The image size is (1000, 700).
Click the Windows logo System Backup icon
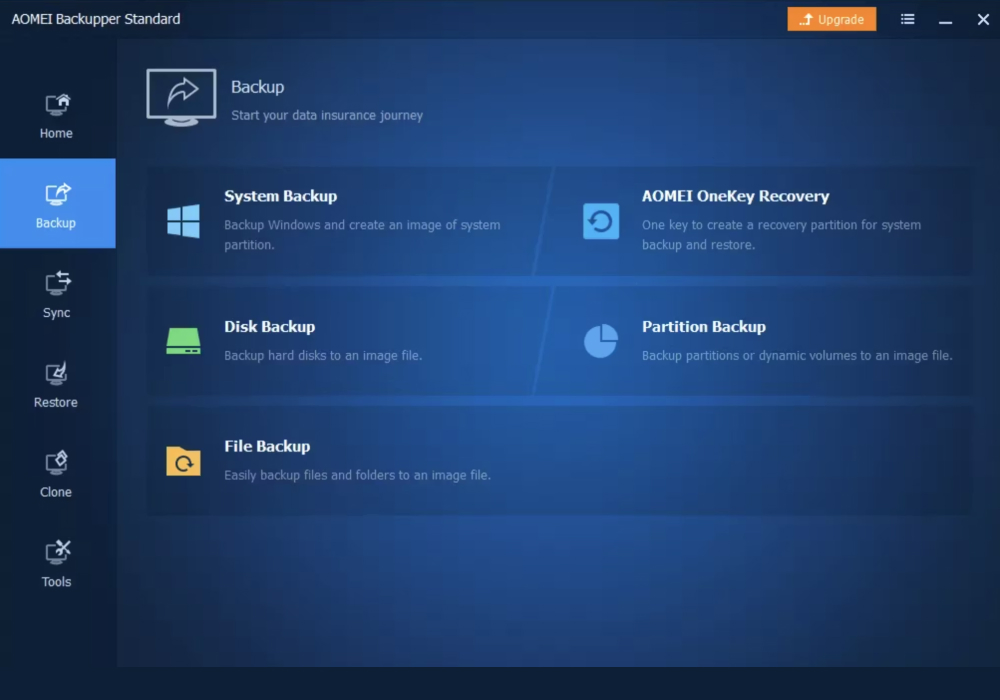(x=183, y=221)
